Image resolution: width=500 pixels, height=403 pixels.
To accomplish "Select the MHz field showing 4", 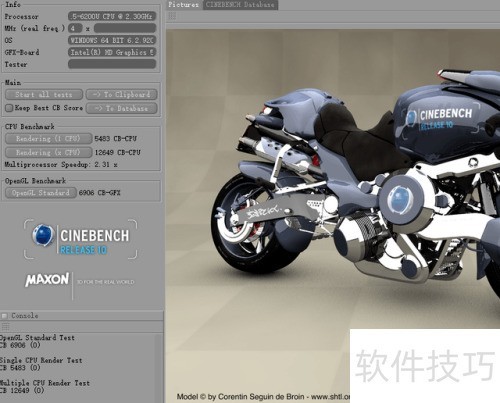I will pos(75,28).
